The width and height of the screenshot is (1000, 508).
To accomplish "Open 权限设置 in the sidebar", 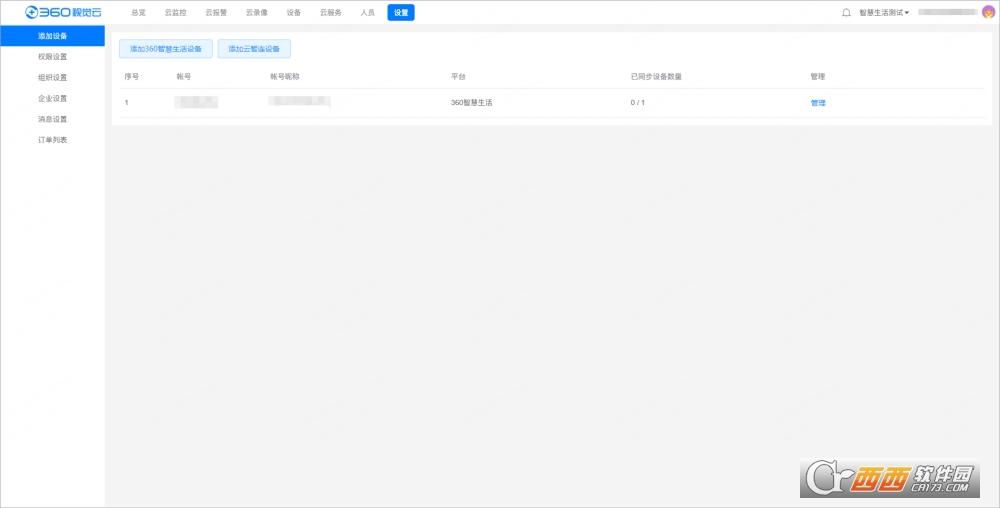I will (52, 57).
